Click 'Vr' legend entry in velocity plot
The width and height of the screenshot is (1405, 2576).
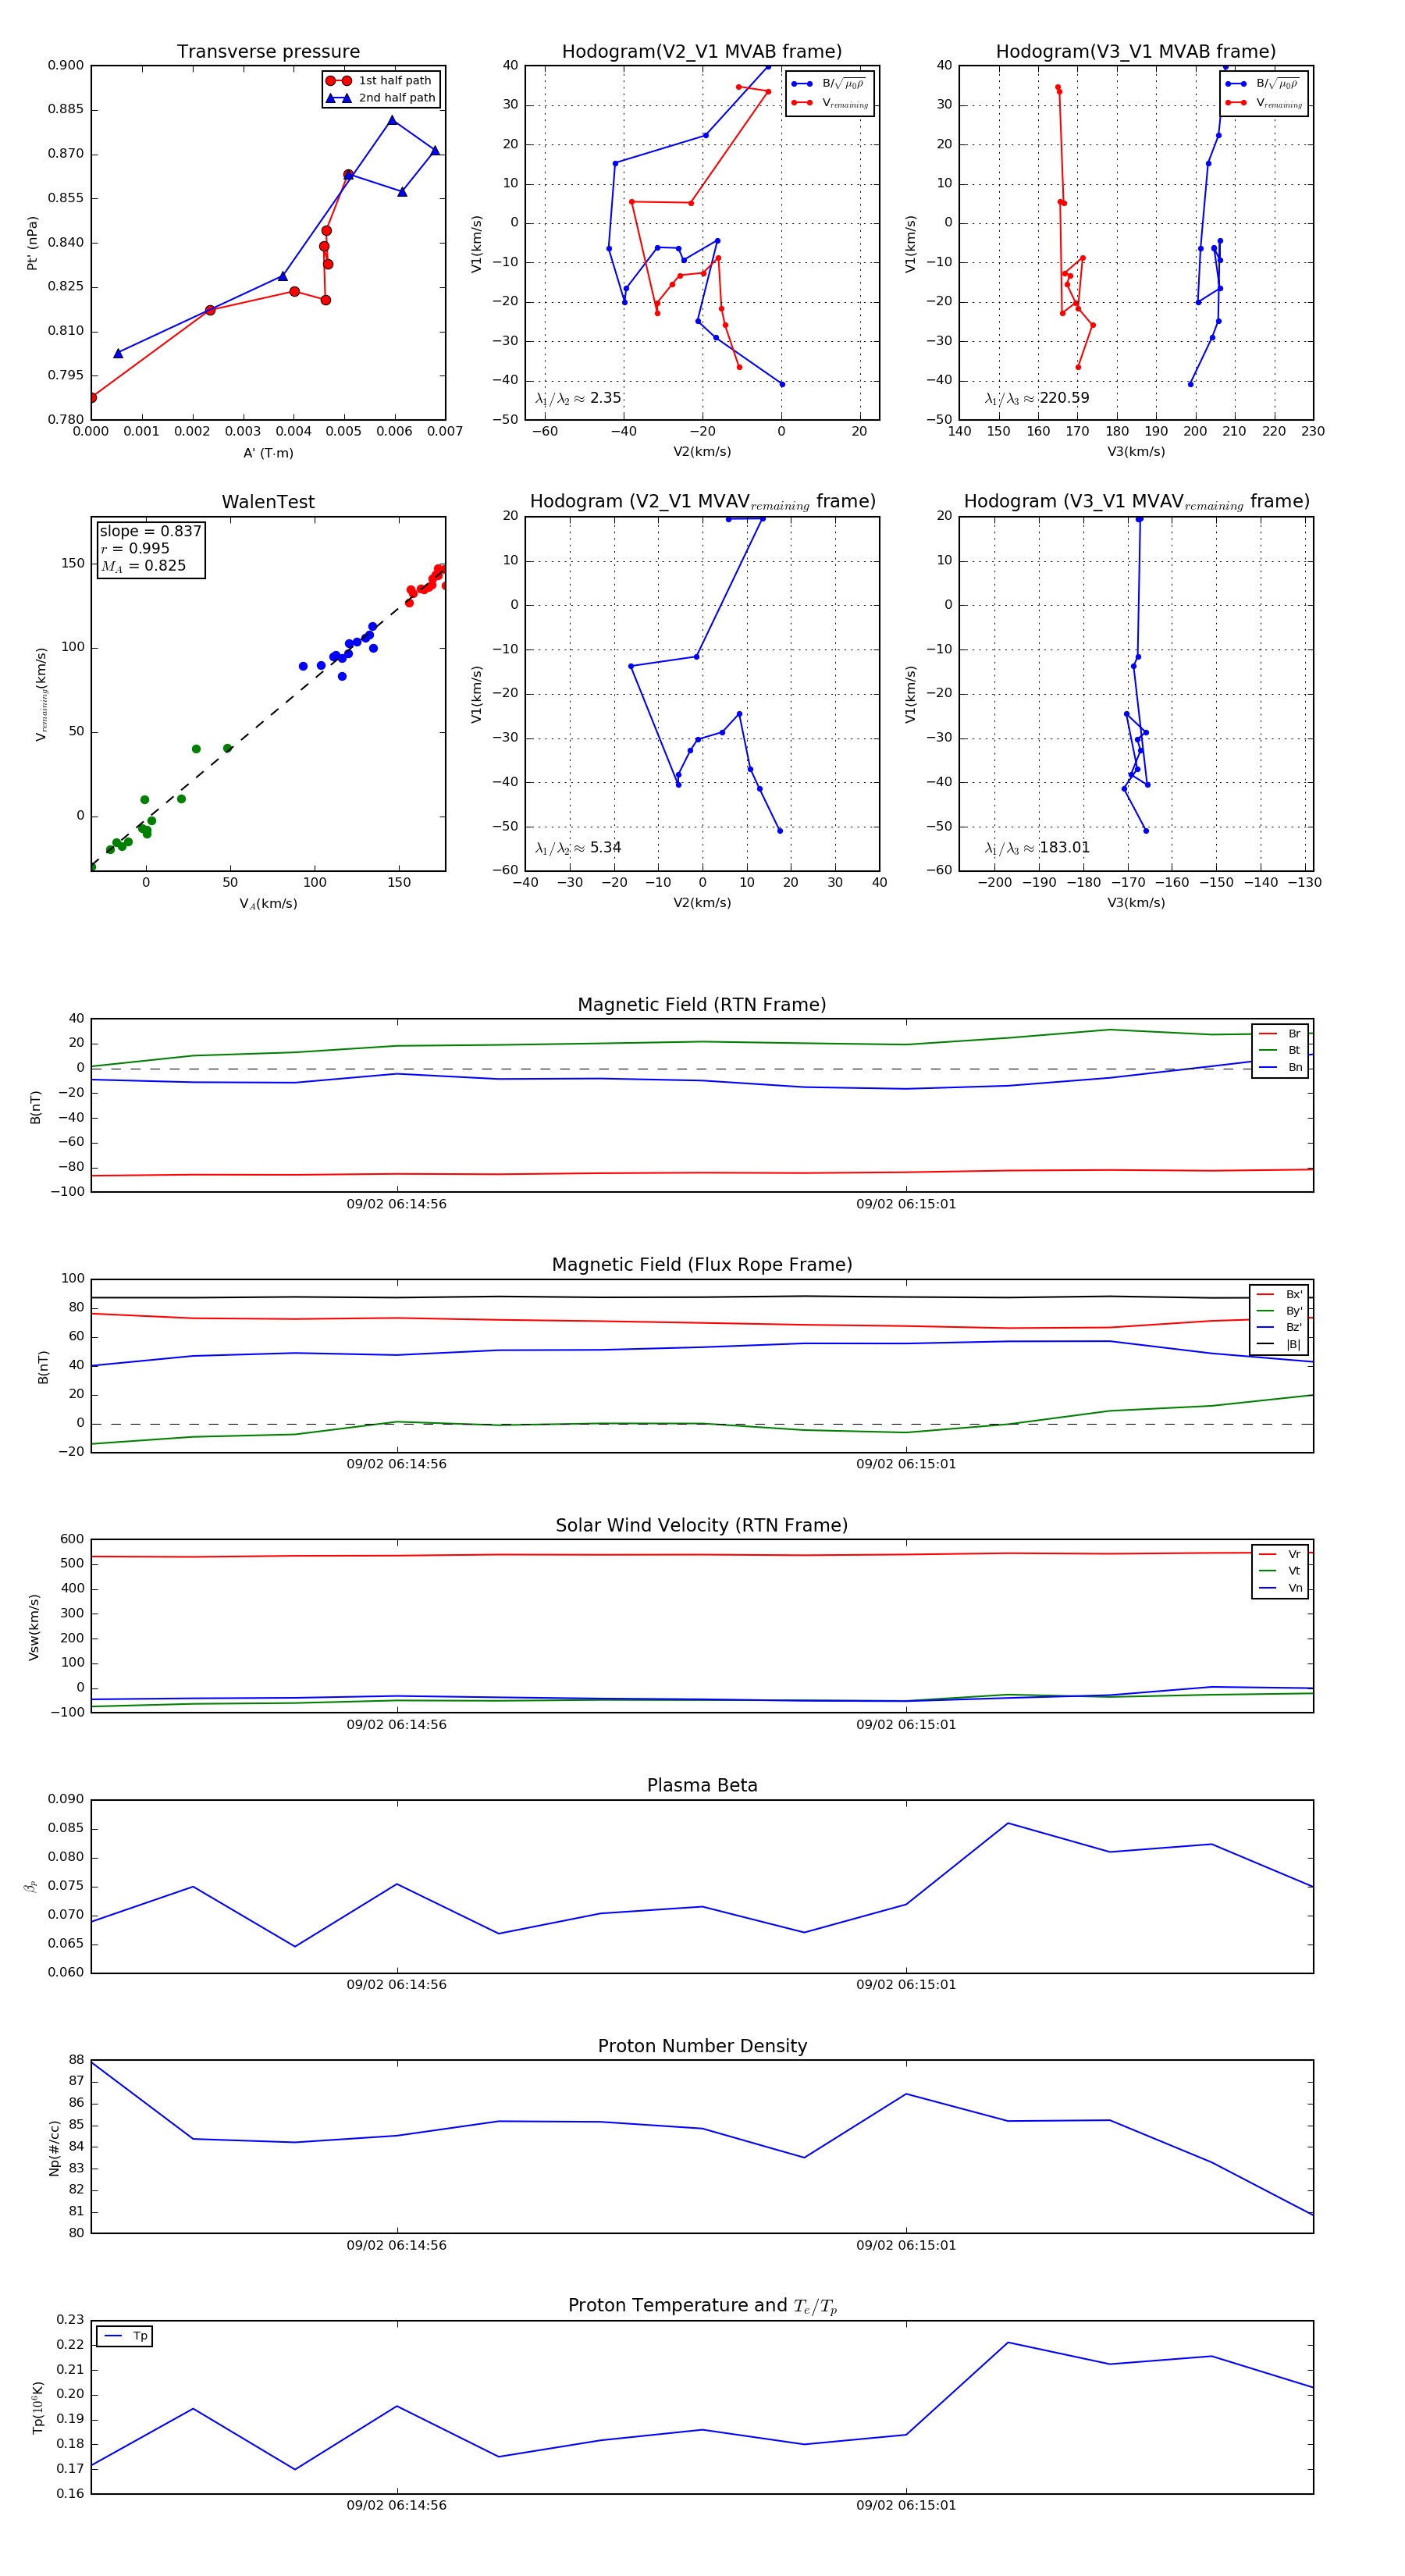click(1280, 1554)
